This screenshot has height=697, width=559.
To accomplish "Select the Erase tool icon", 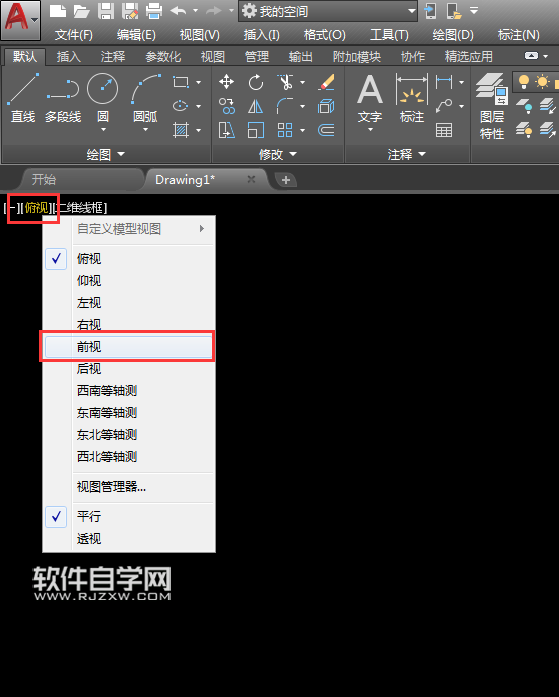I will 327,82.
